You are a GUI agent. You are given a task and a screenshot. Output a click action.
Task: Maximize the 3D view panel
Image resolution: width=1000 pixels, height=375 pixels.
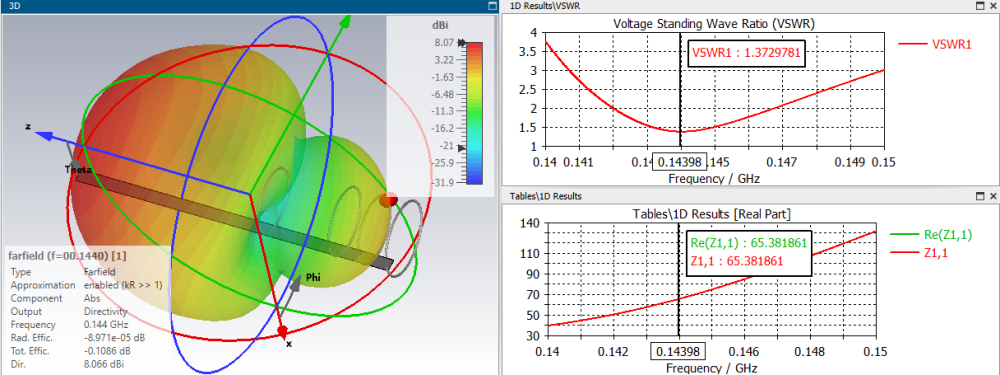pyautogui.click(x=492, y=6)
